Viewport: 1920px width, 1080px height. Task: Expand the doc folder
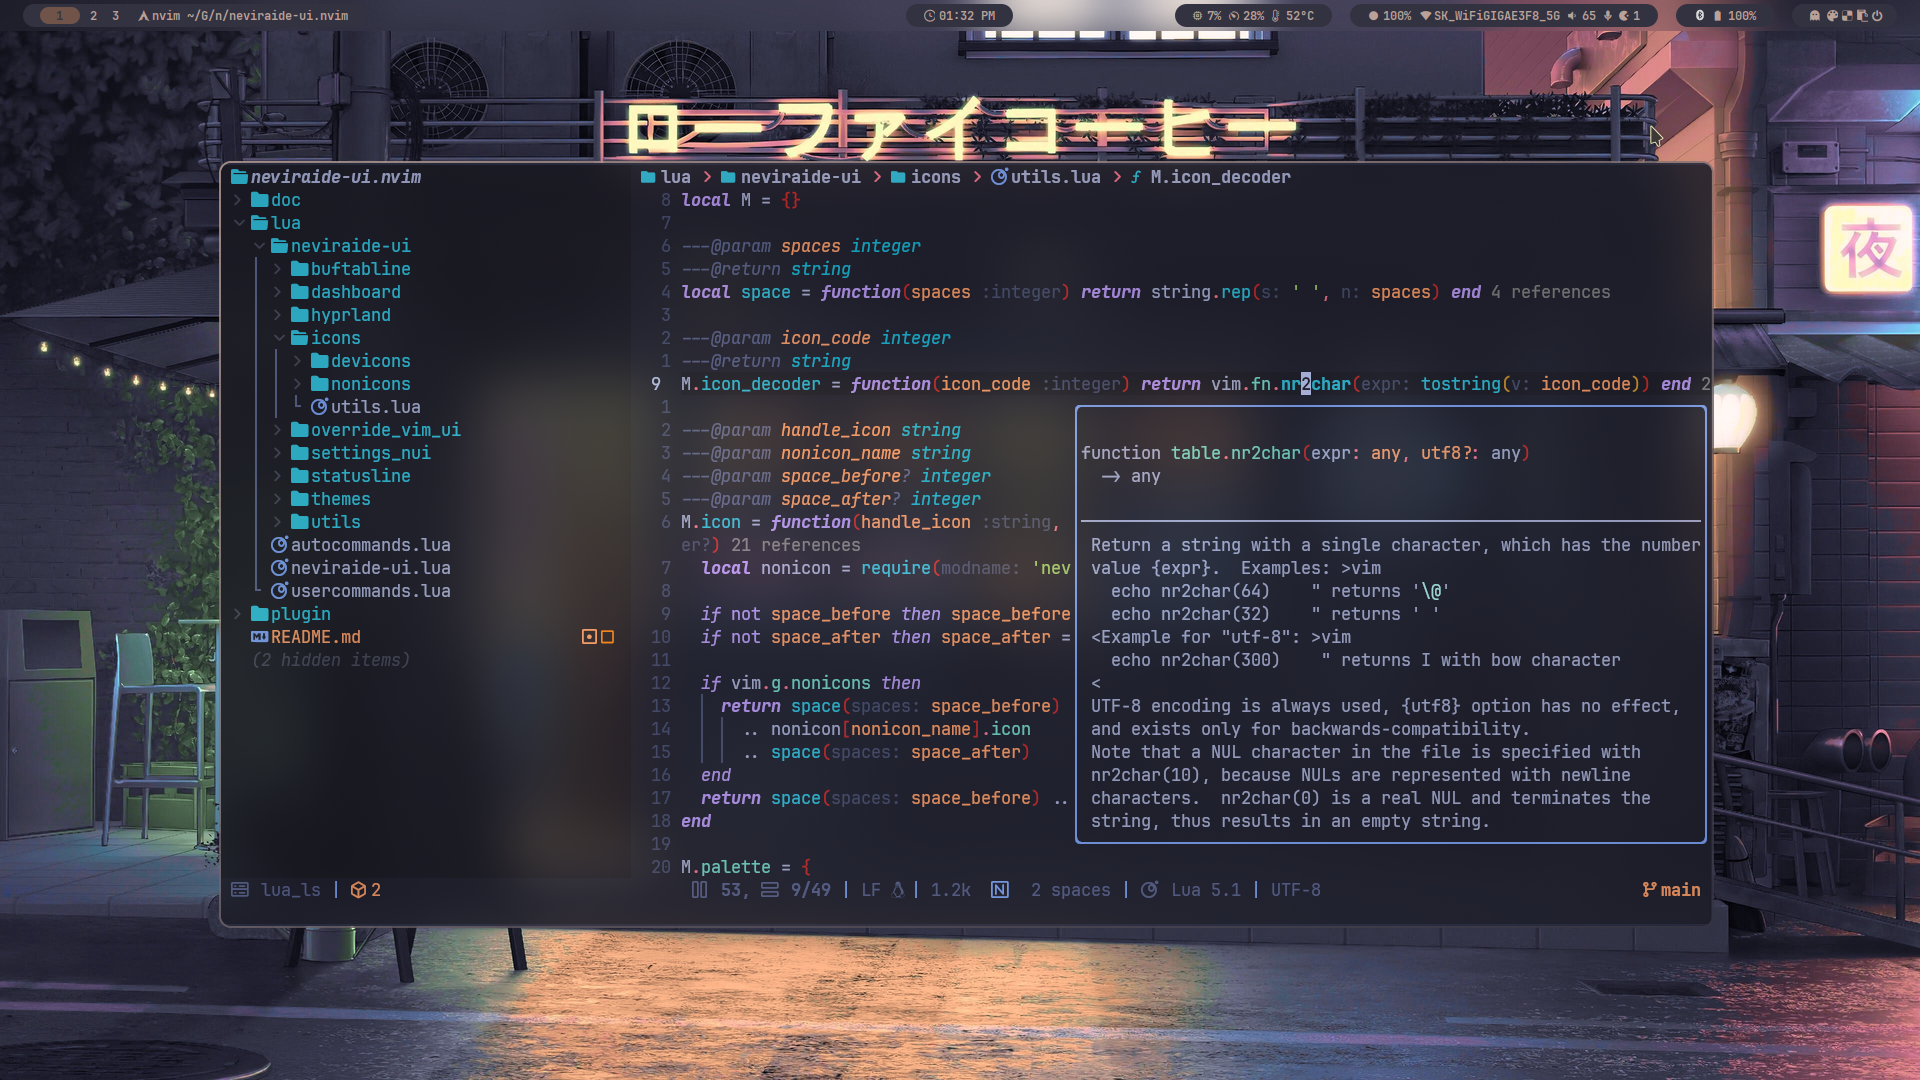point(284,200)
